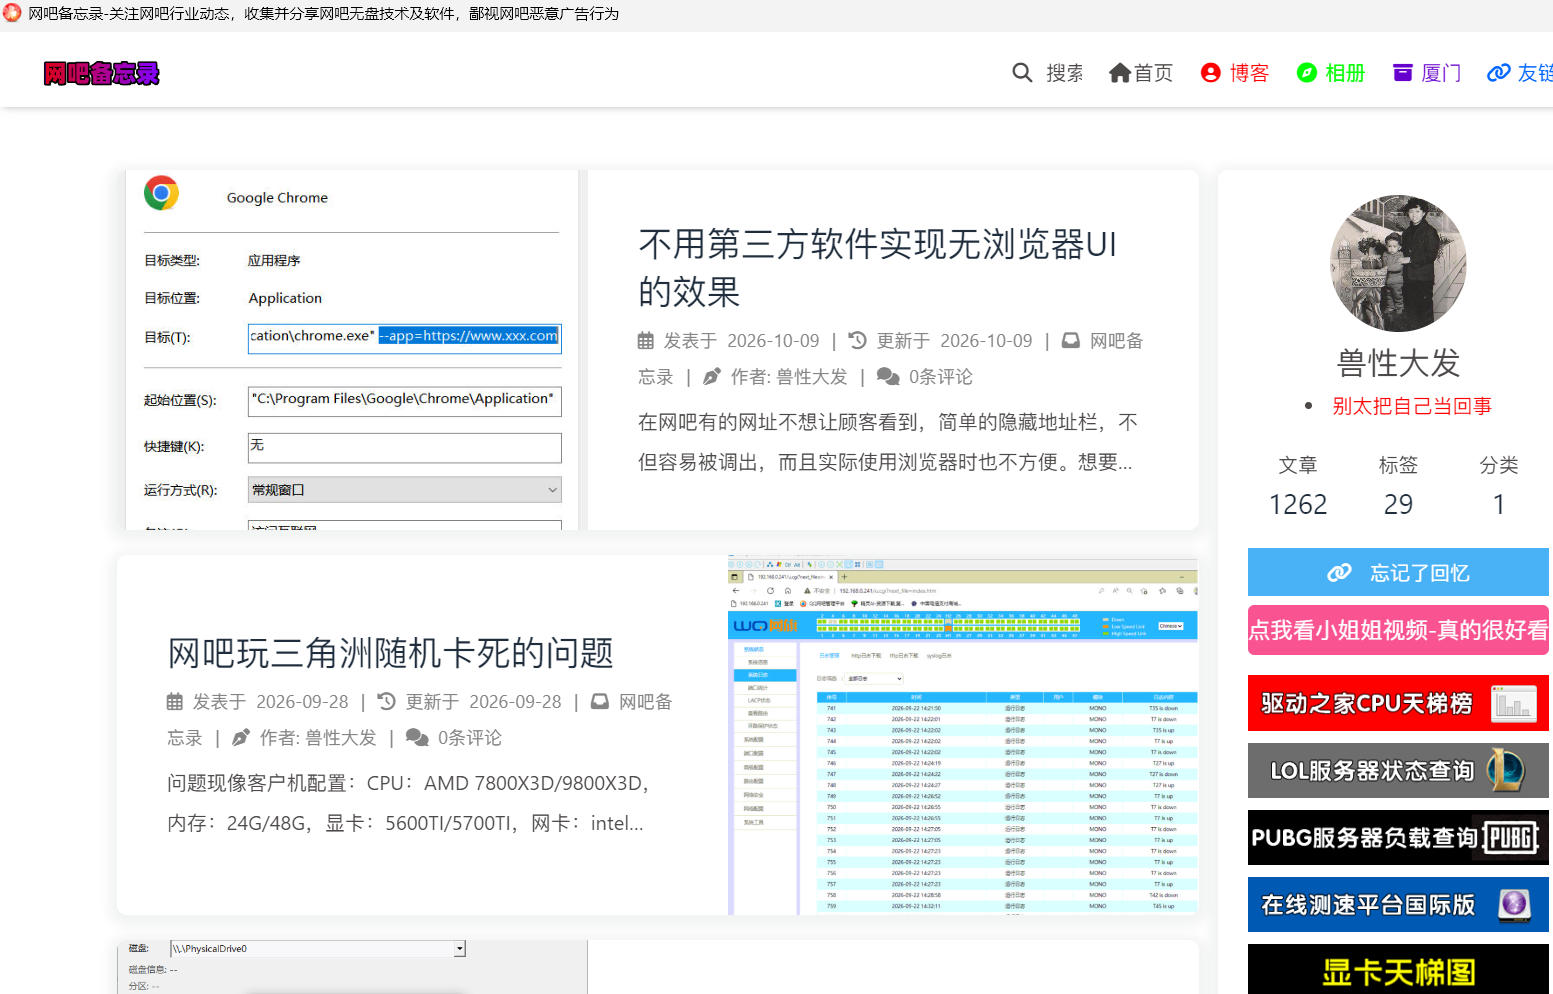Viewport: 1553px width, 994px height.
Task: Open the 搜索 menu item
Action: tap(1048, 73)
